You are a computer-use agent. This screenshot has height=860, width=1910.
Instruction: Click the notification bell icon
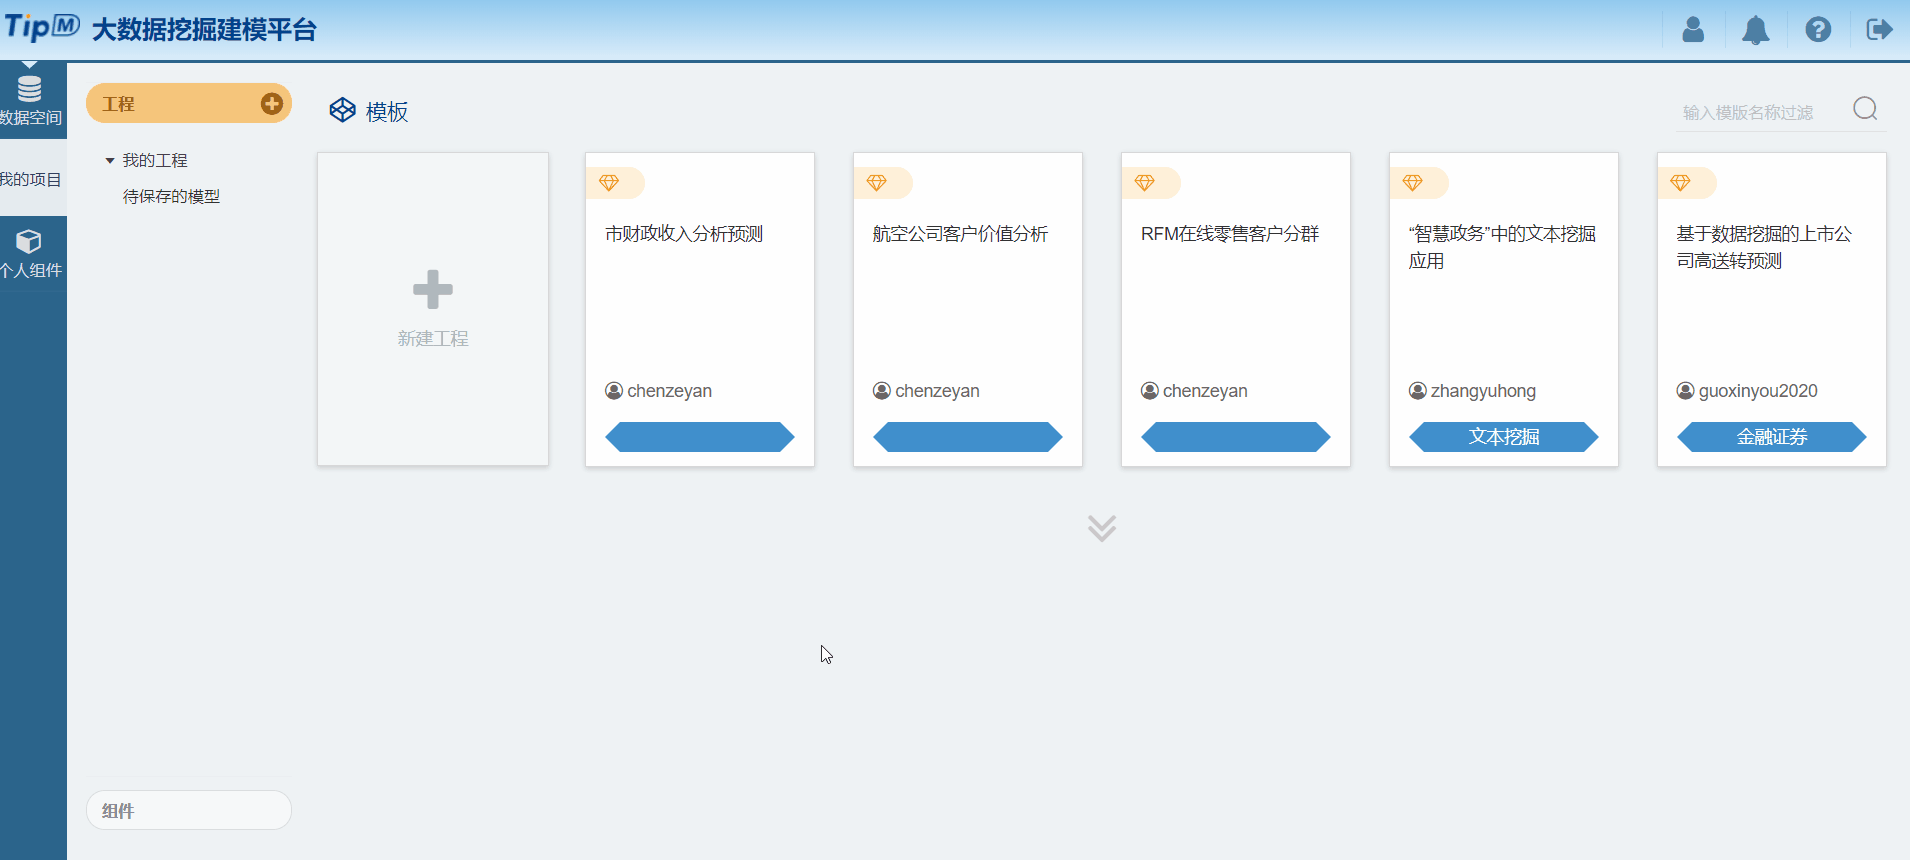[x=1755, y=30]
